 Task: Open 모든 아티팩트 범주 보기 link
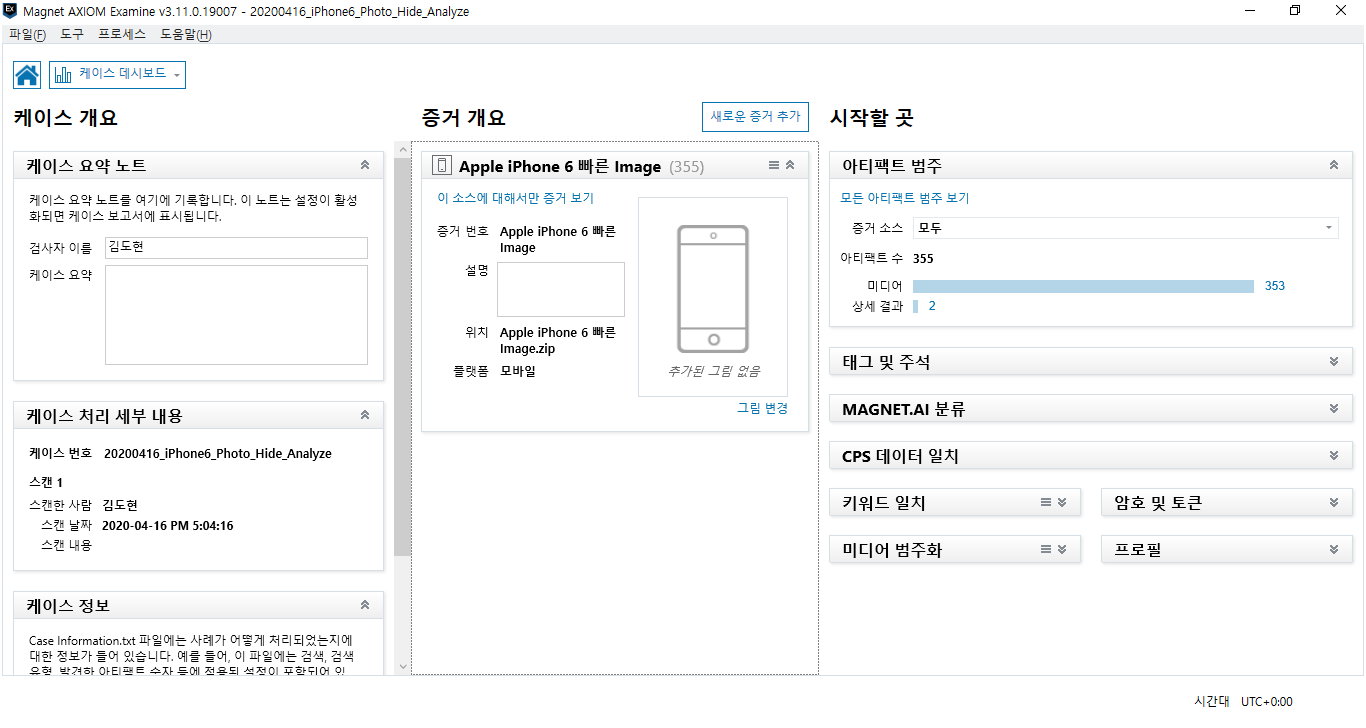pyautogui.click(x=905, y=199)
